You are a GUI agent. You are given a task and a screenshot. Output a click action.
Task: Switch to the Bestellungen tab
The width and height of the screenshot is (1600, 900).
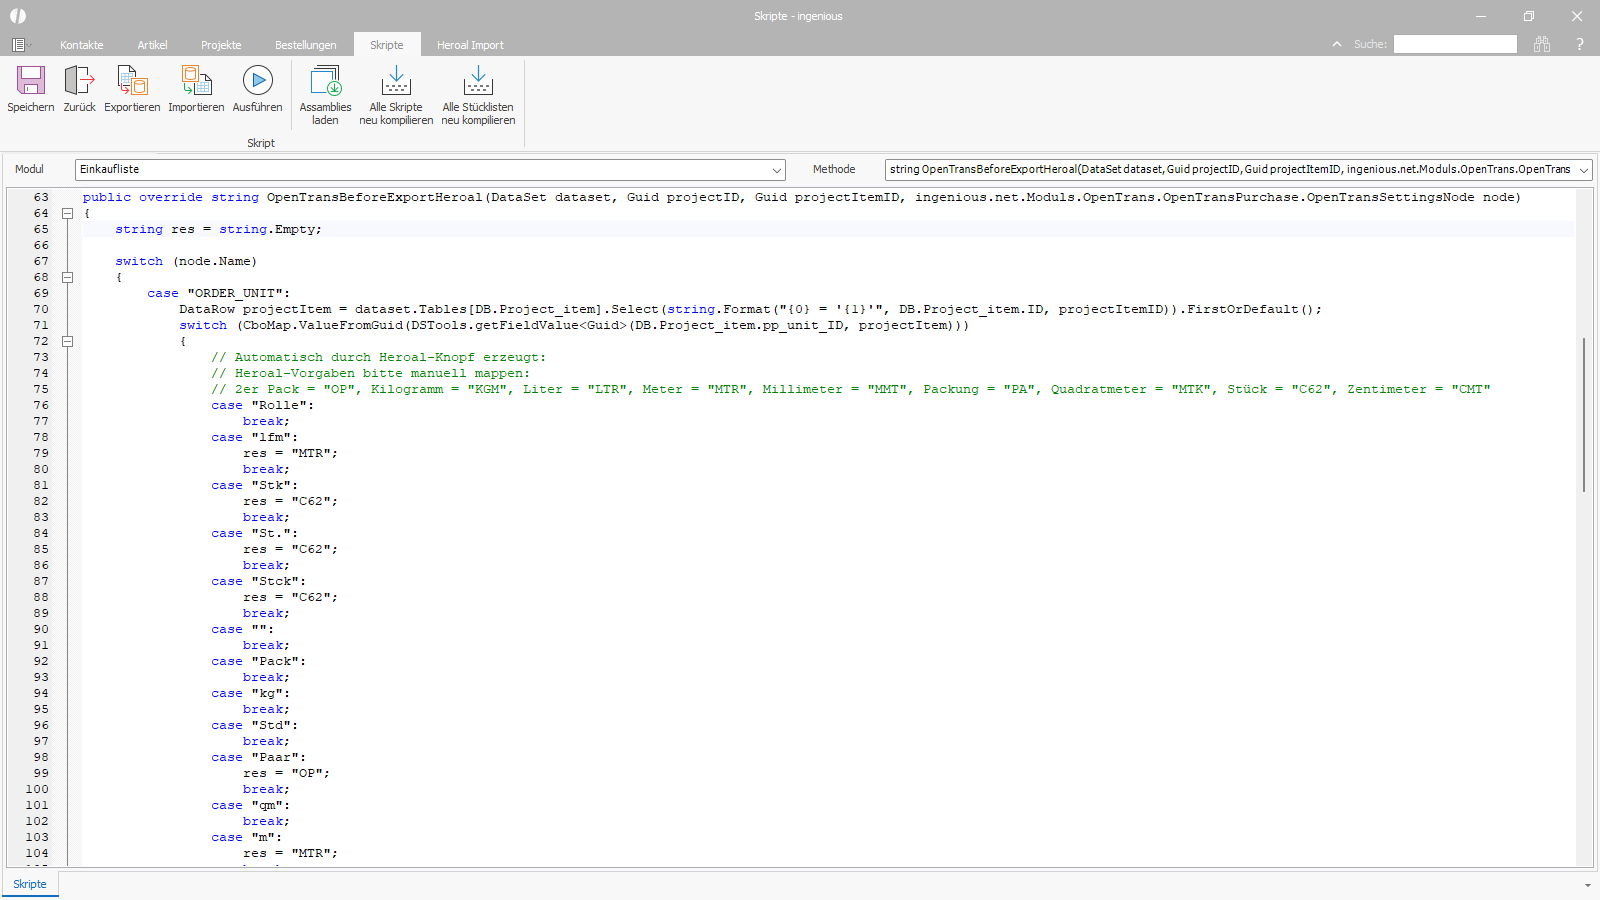click(305, 45)
